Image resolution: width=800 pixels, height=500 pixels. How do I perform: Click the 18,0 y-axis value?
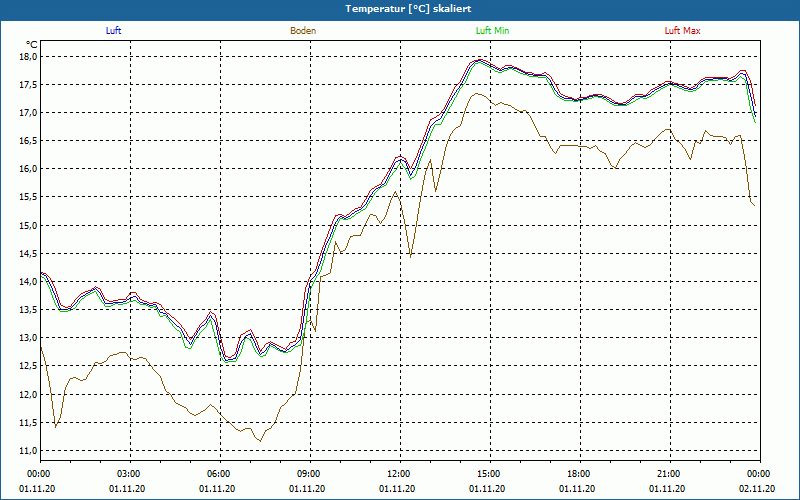29,57
